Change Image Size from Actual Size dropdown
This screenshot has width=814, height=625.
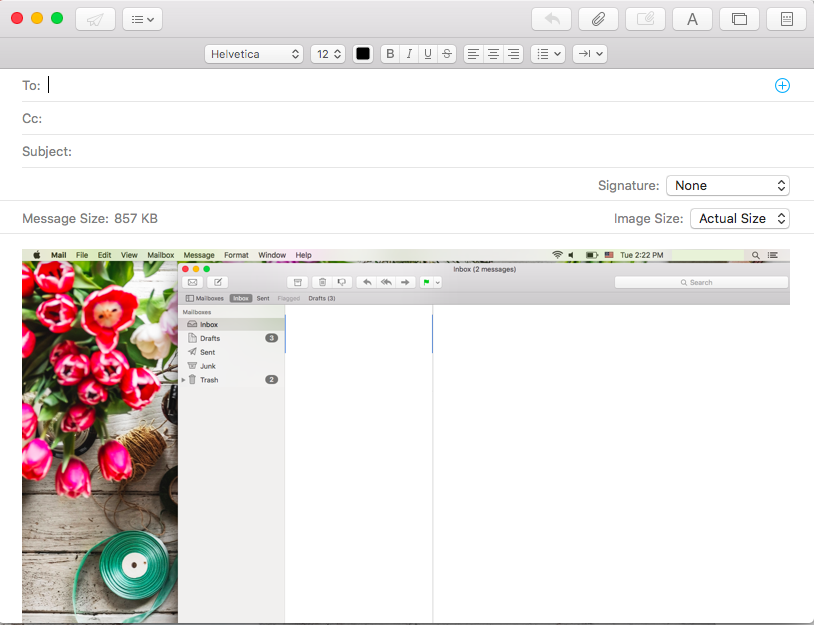(x=739, y=218)
